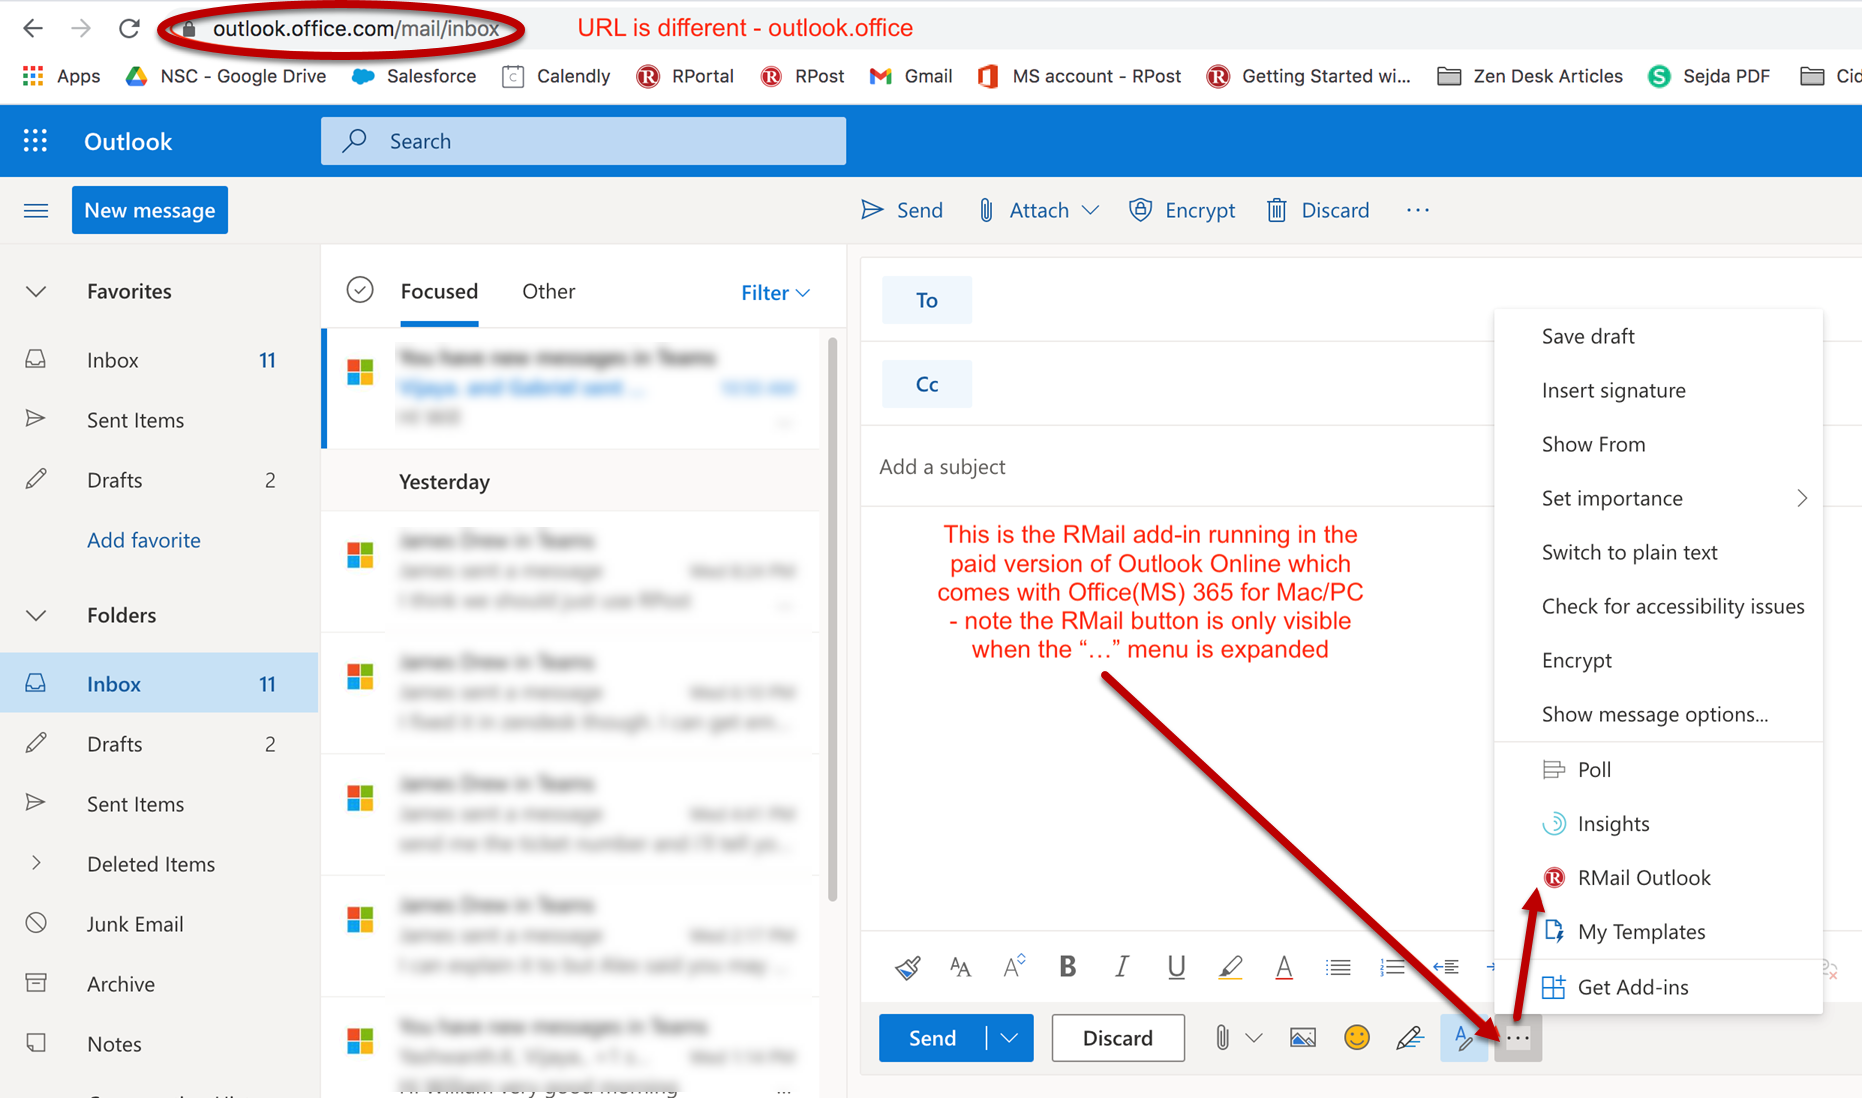The height and width of the screenshot is (1098, 1862).
Task: Click Encrypt in the top toolbar
Action: click(1182, 210)
